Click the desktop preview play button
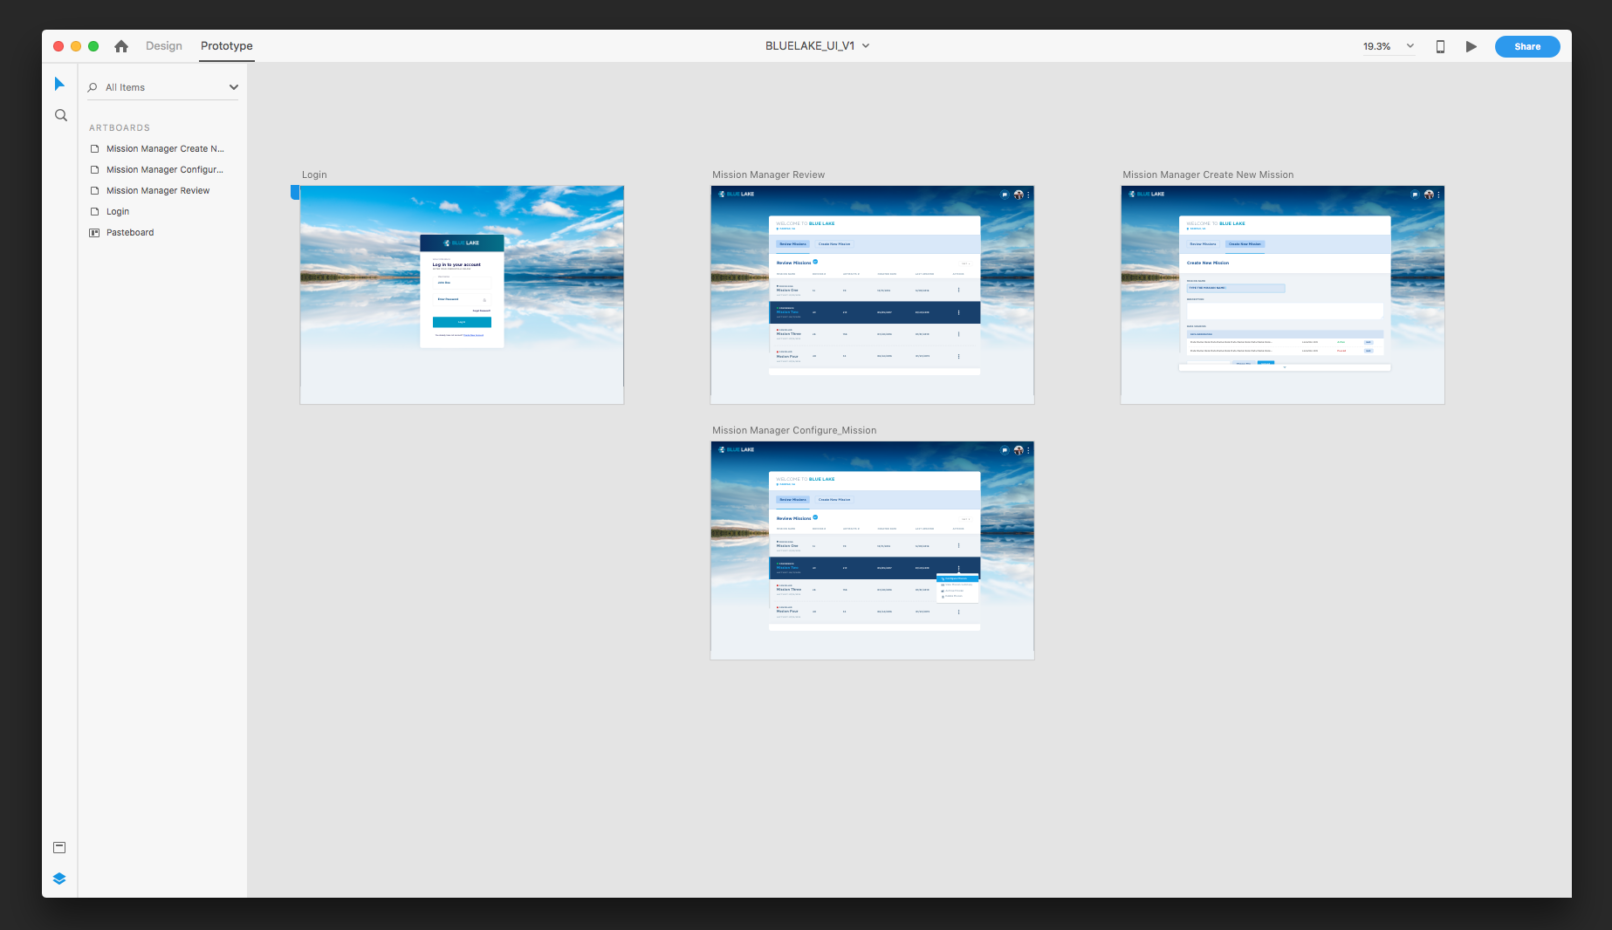 (x=1471, y=47)
